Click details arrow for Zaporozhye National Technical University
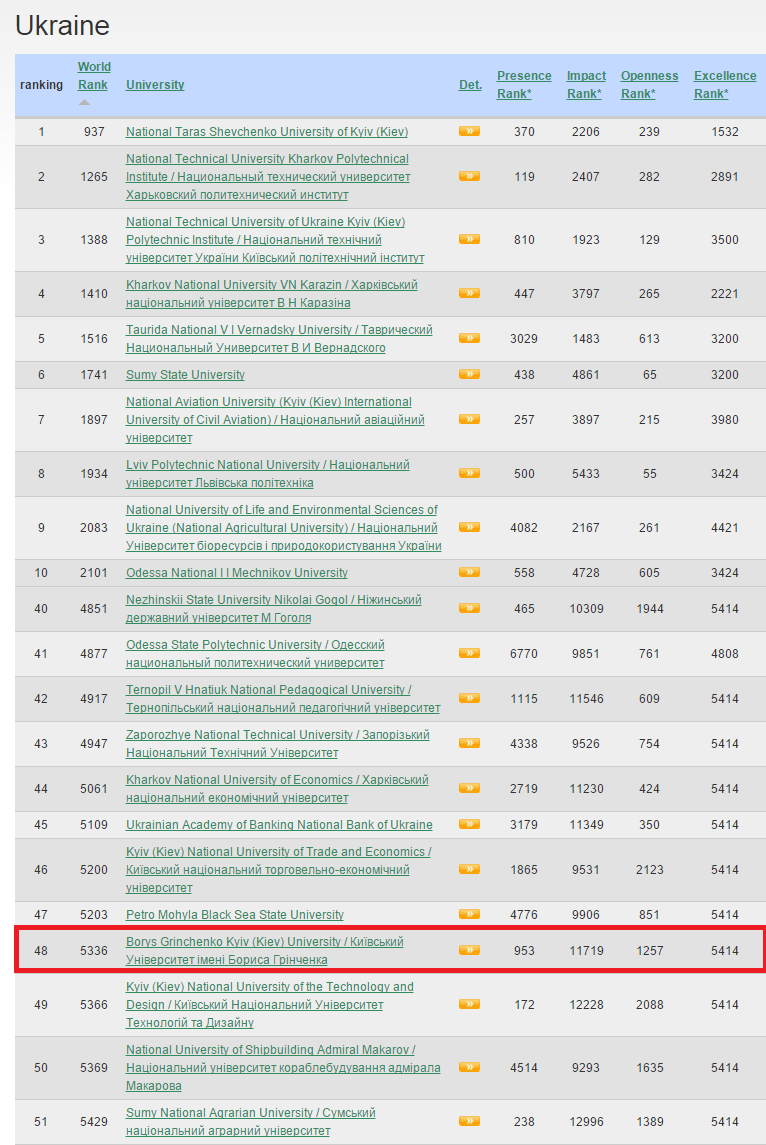The height and width of the screenshot is (1145, 766). point(469,743)
